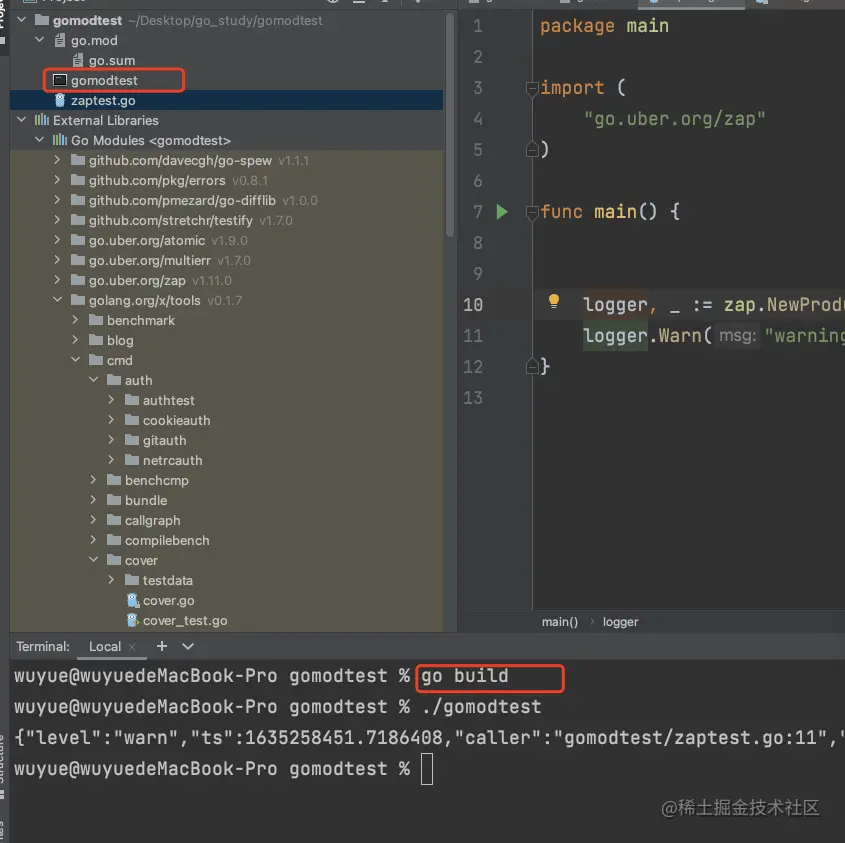Image resolution: width=845 pixels, height=843 pixels.
Task: Open cover.go file
Action: pos(168,600)
